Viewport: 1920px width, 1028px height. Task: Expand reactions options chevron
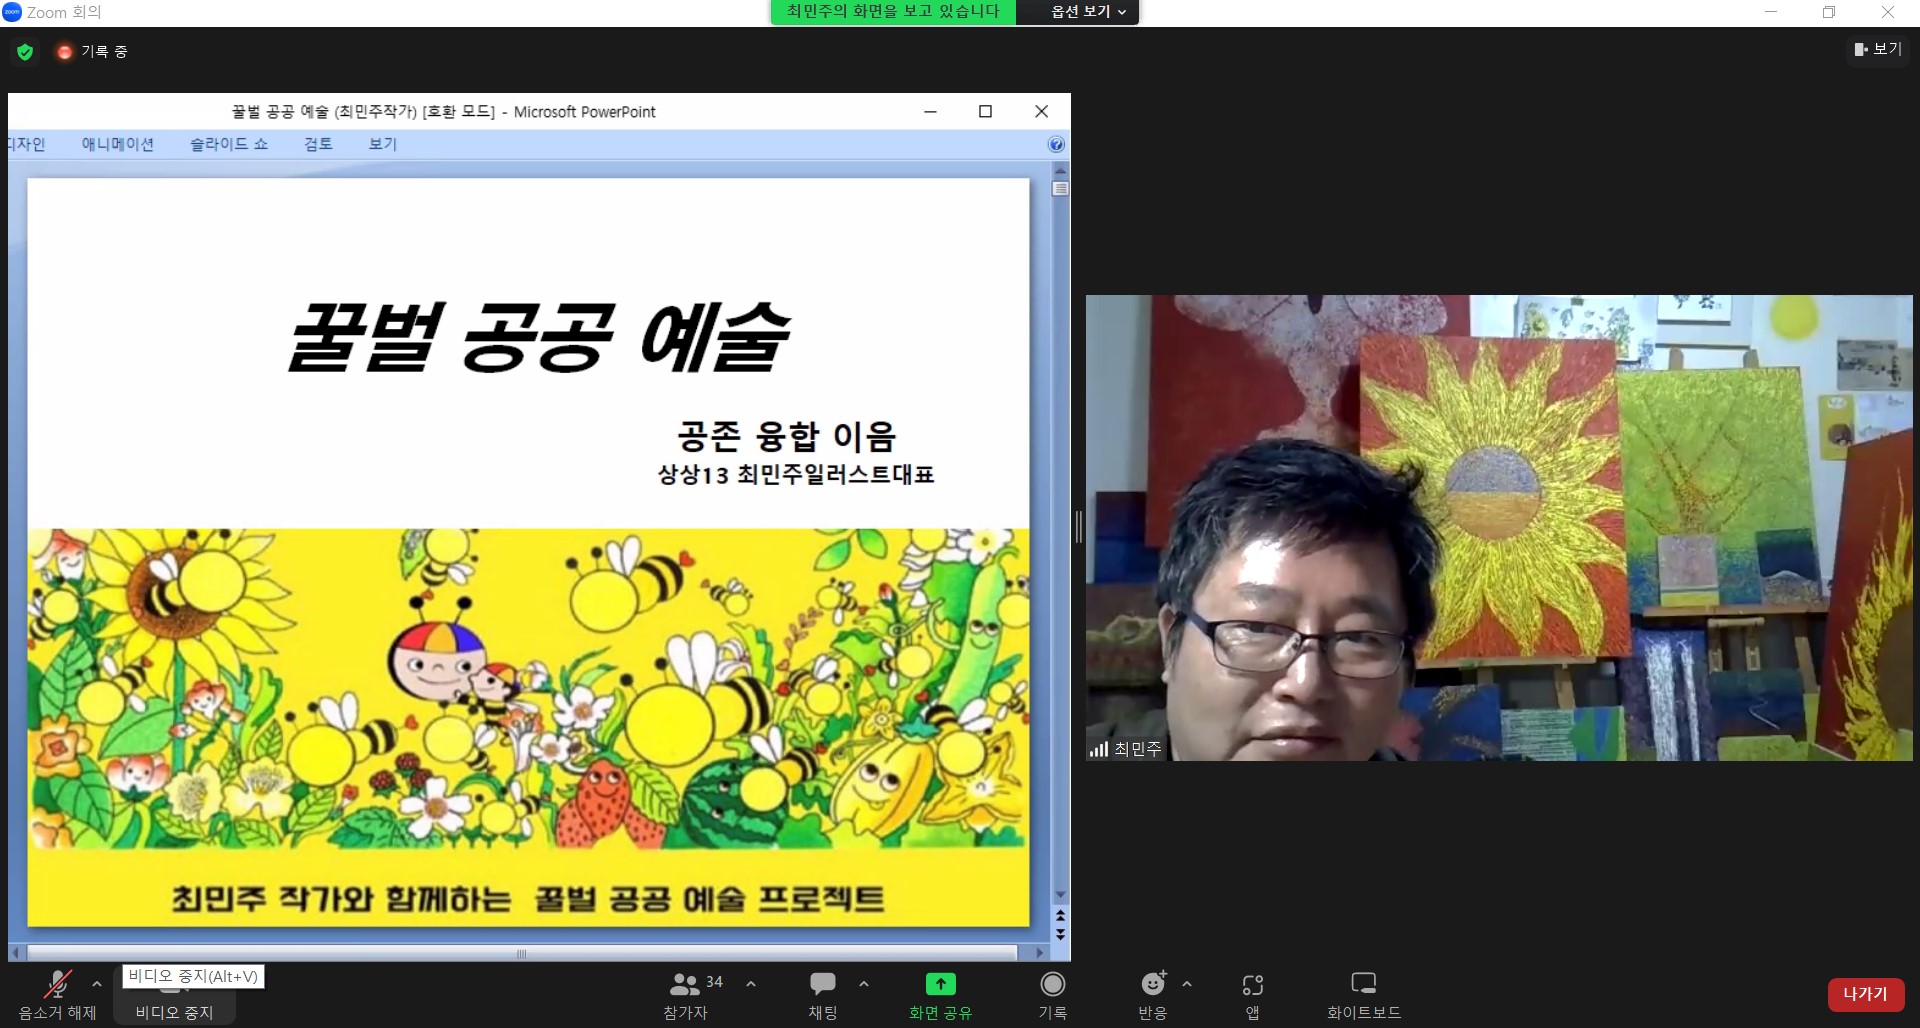[1187, 984]
